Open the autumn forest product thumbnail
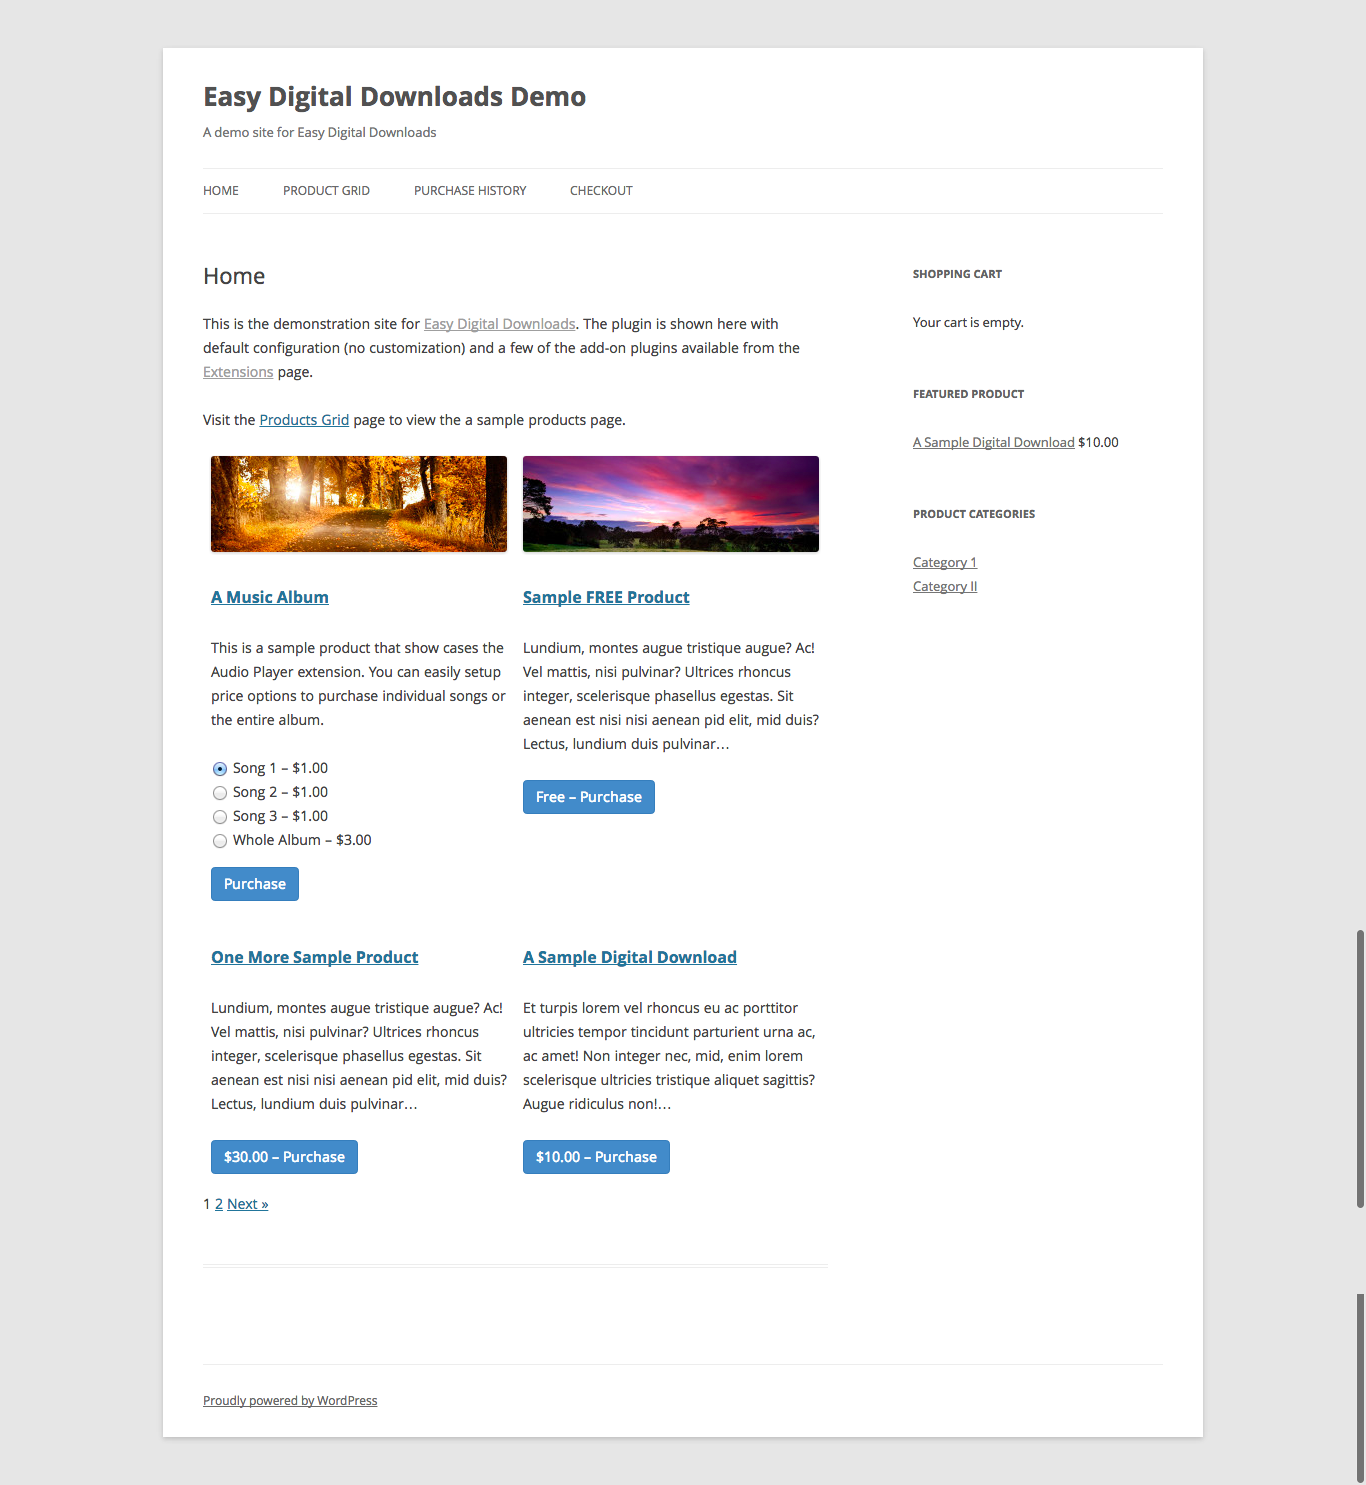The height and width of the screenshot is (1485, 1366). pos(359,504)
